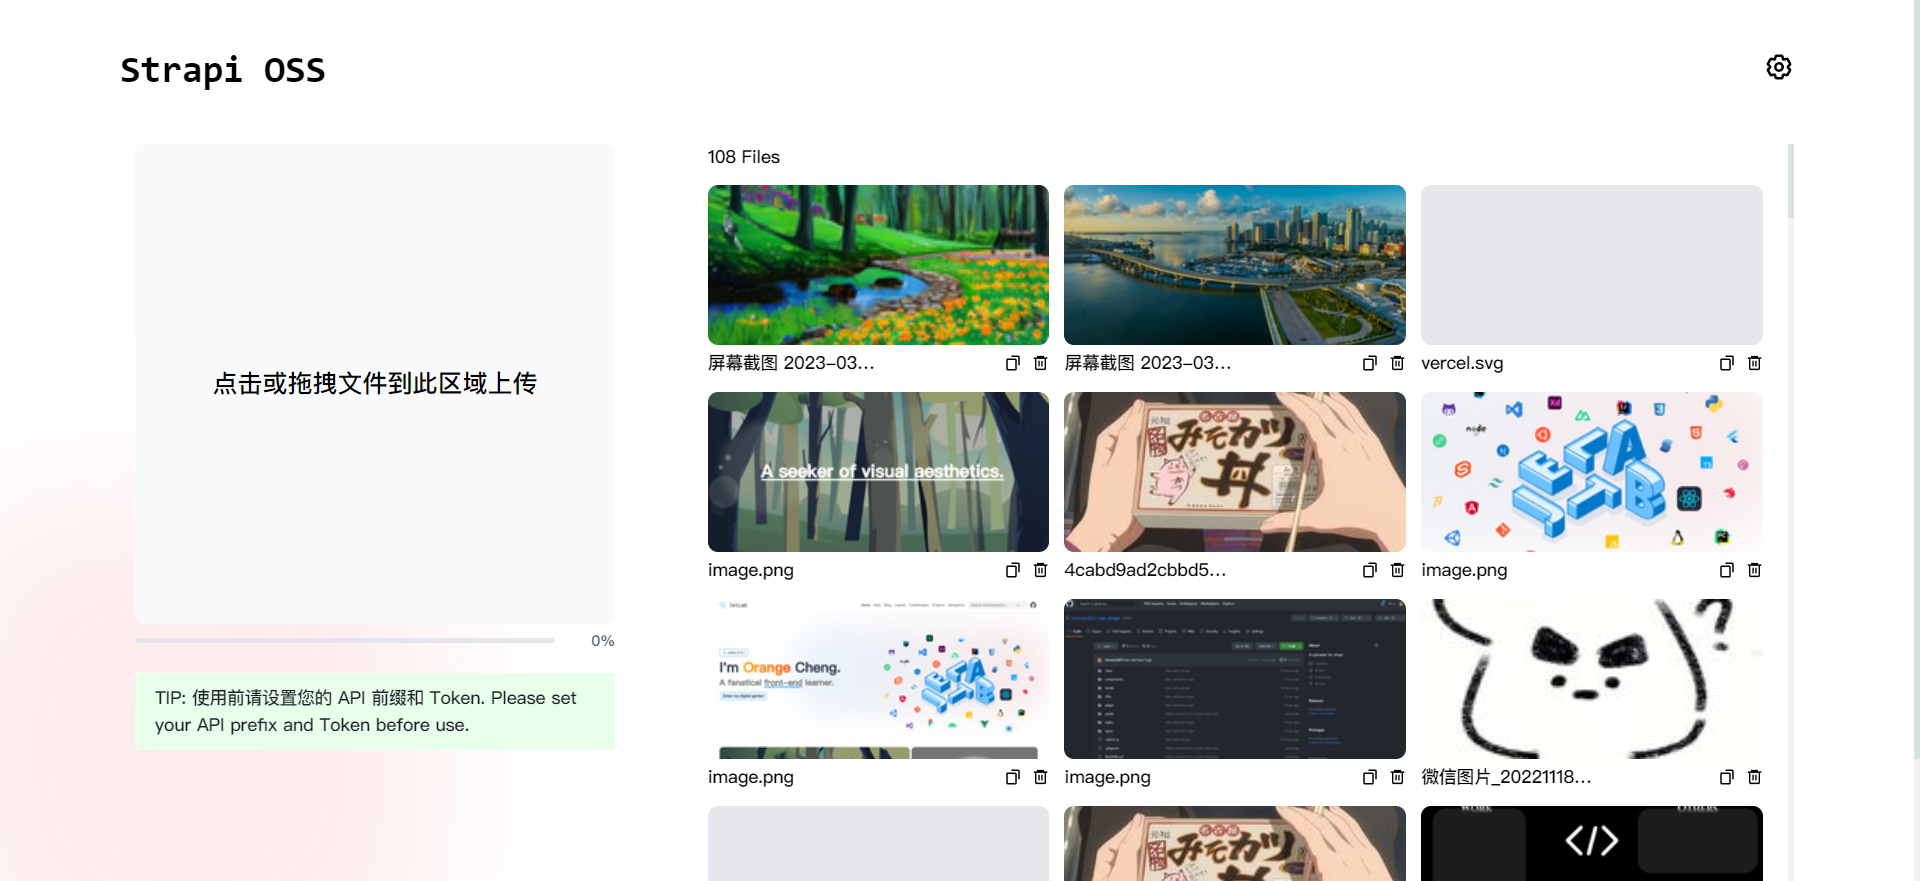The image size is (1920, 881).
Task: Click the '4cabd9ad2cbbd5...' file name
Action: (1145, 570)
